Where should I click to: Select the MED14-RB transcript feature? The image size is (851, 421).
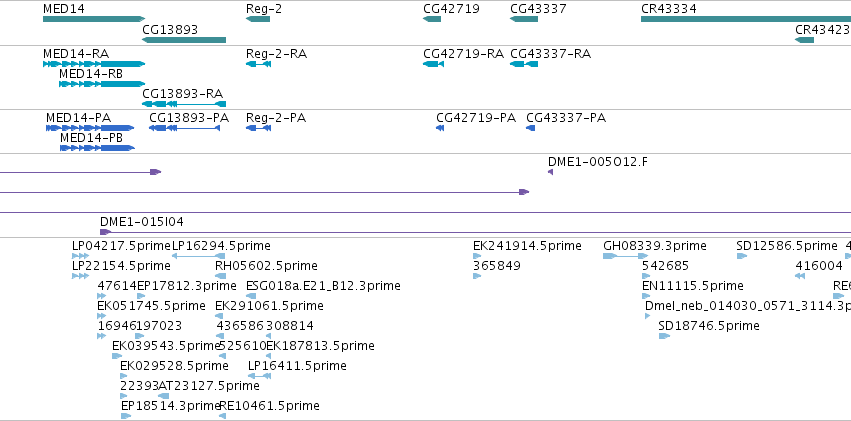[102, 84]
